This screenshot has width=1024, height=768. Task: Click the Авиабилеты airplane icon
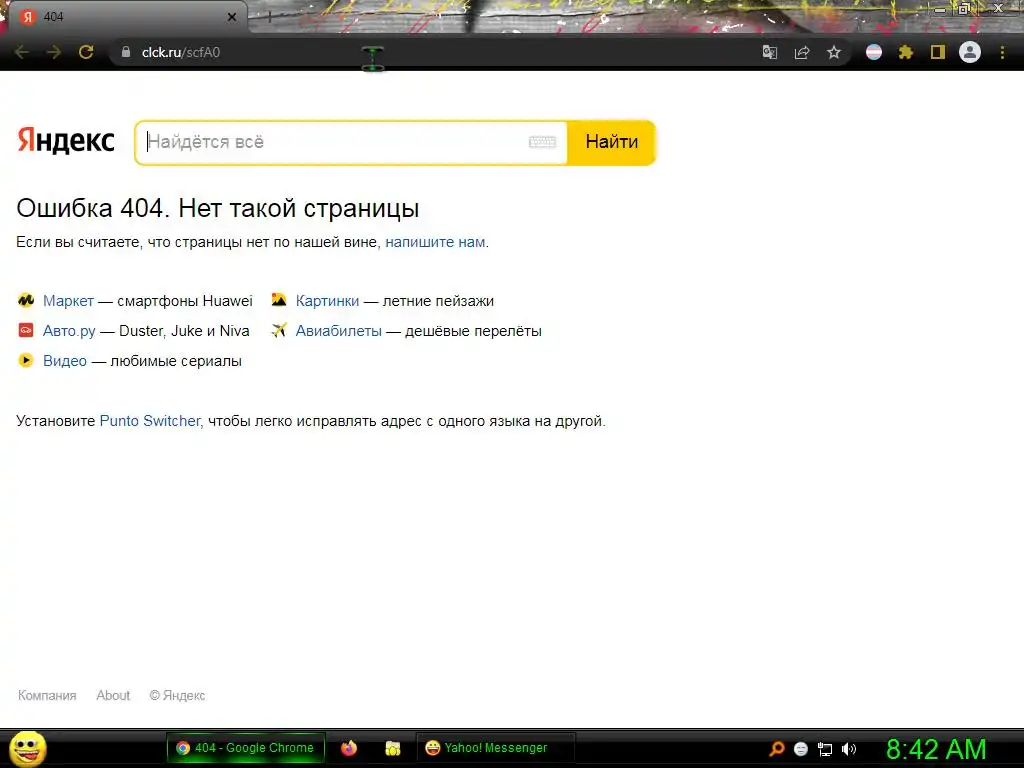(279, 330)
